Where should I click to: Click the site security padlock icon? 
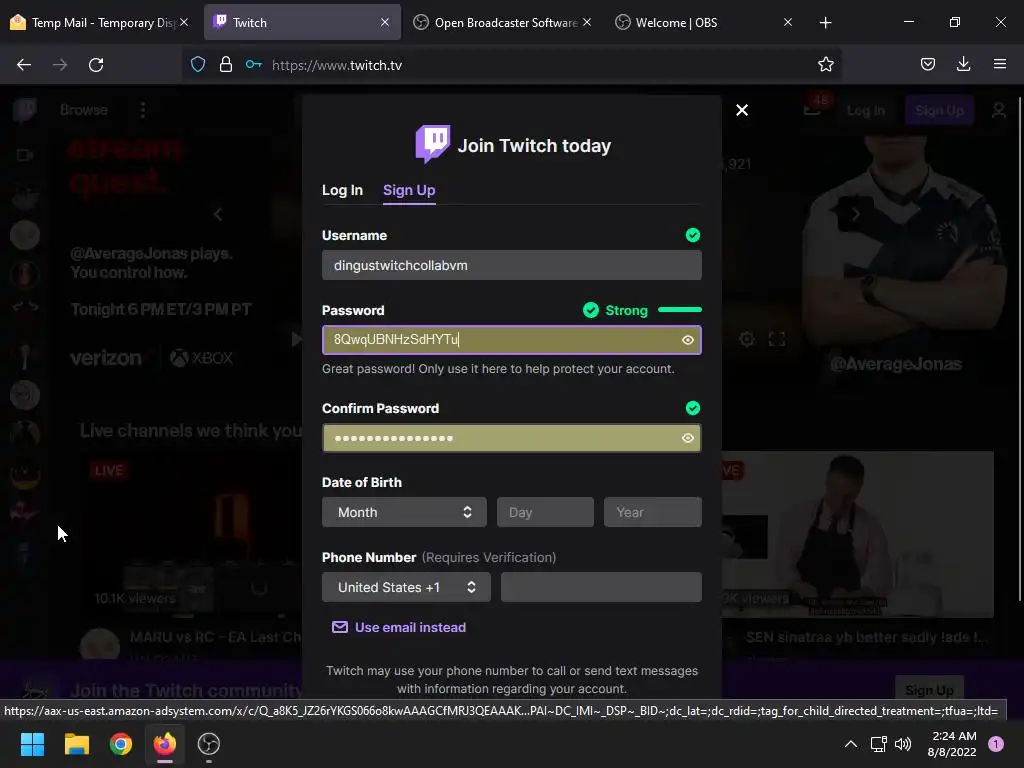pyautogui.click(x=226, y=64)
